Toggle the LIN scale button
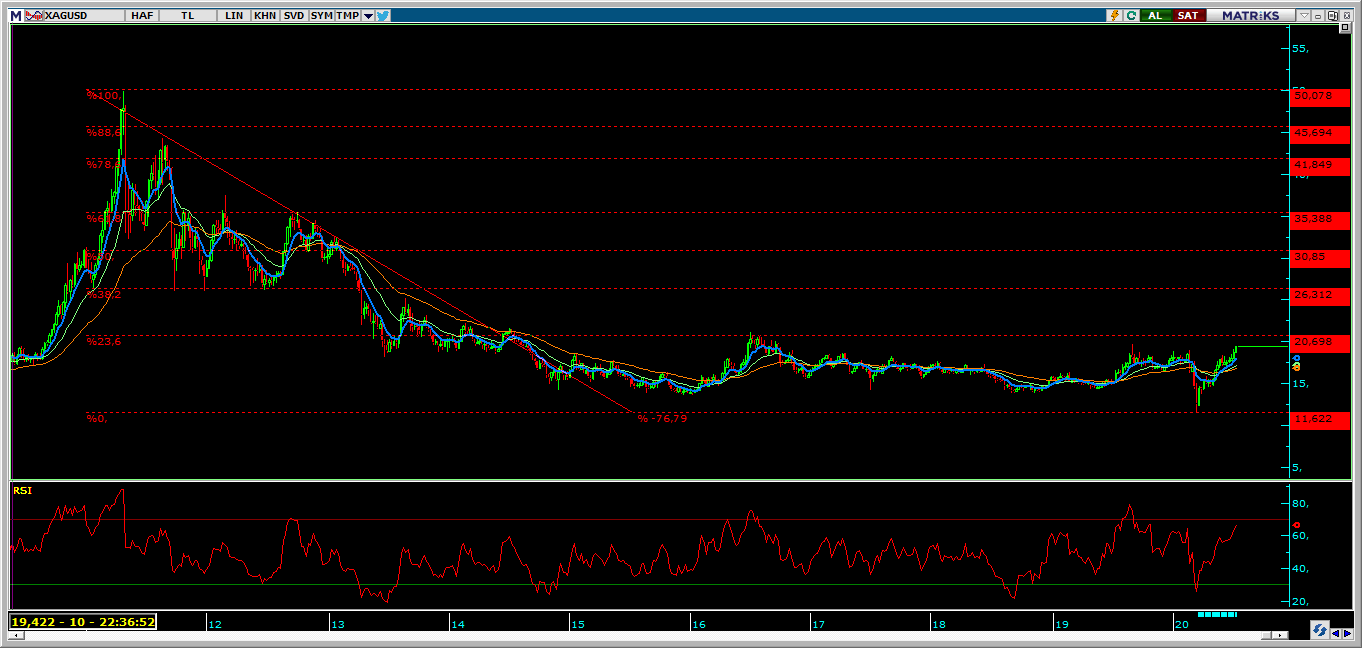Image resolution: width=1362 pixels, height=648 pixels. click(x=234, y=16)
